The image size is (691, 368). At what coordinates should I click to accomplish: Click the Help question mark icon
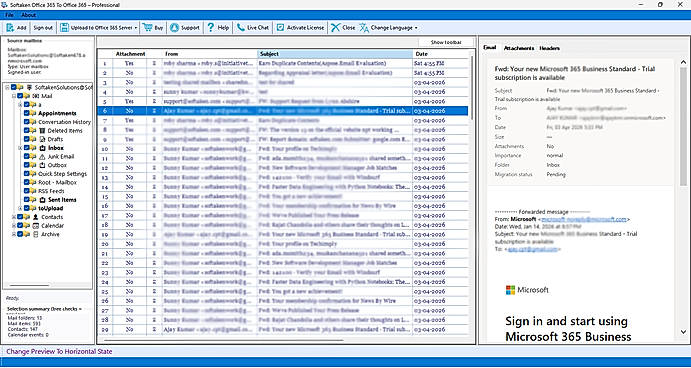pyautogui.click(x=211, y=27)
